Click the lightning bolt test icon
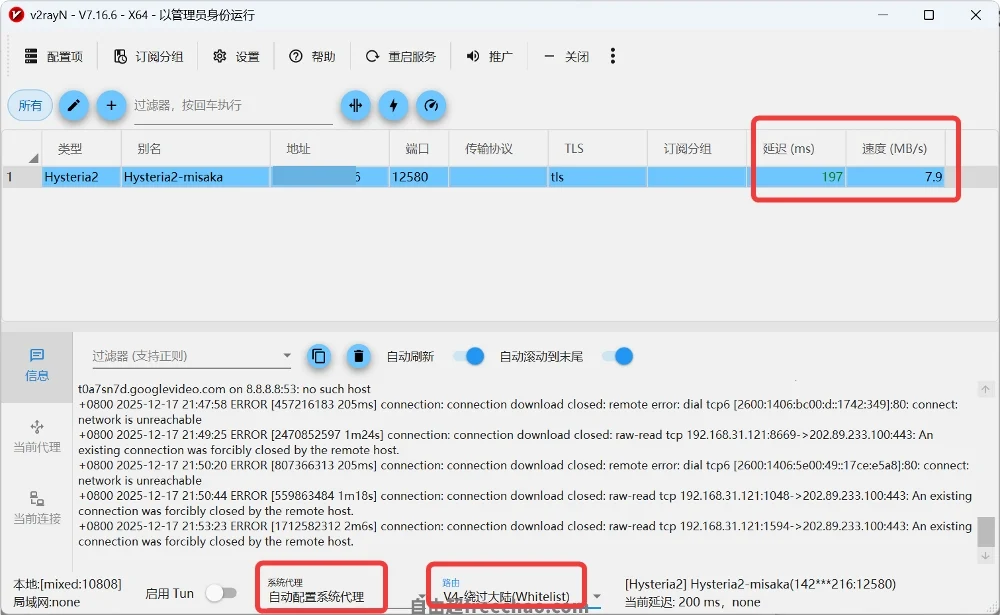Image resolution: width=1000 pixels, height=615 pixels. 393,105
